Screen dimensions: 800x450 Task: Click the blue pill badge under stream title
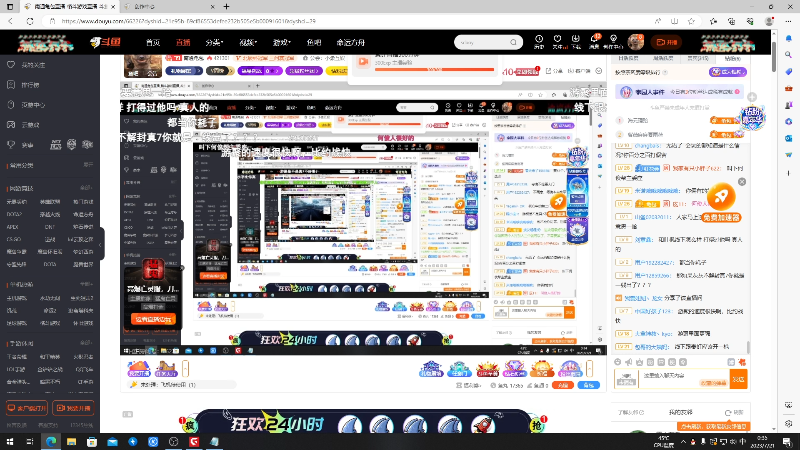point(183,71)
